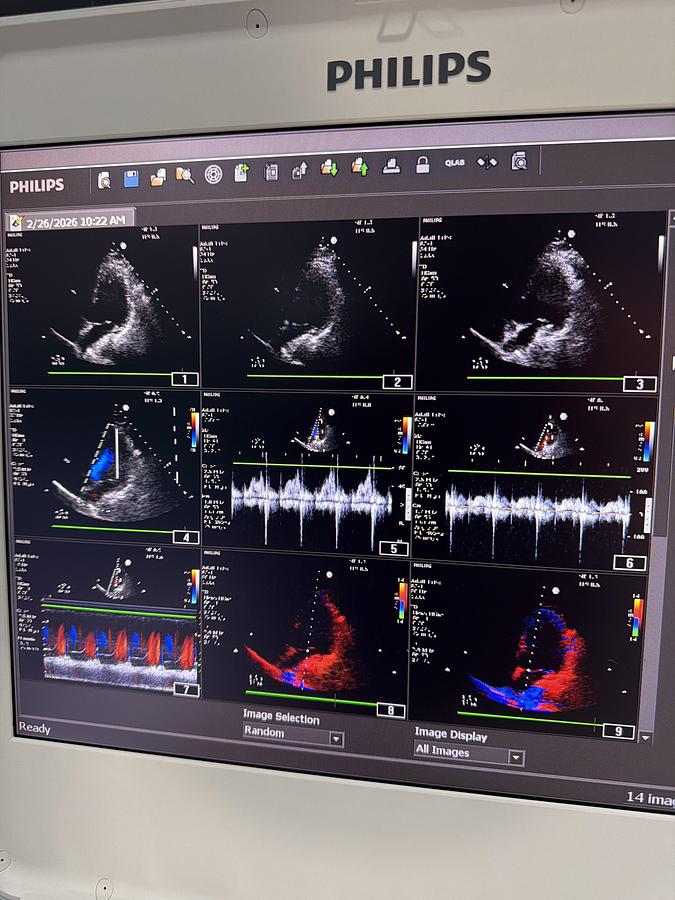Select spectral Doppler thumbnail 5
This screenshot has height=900, width=675.
[307, 474]
